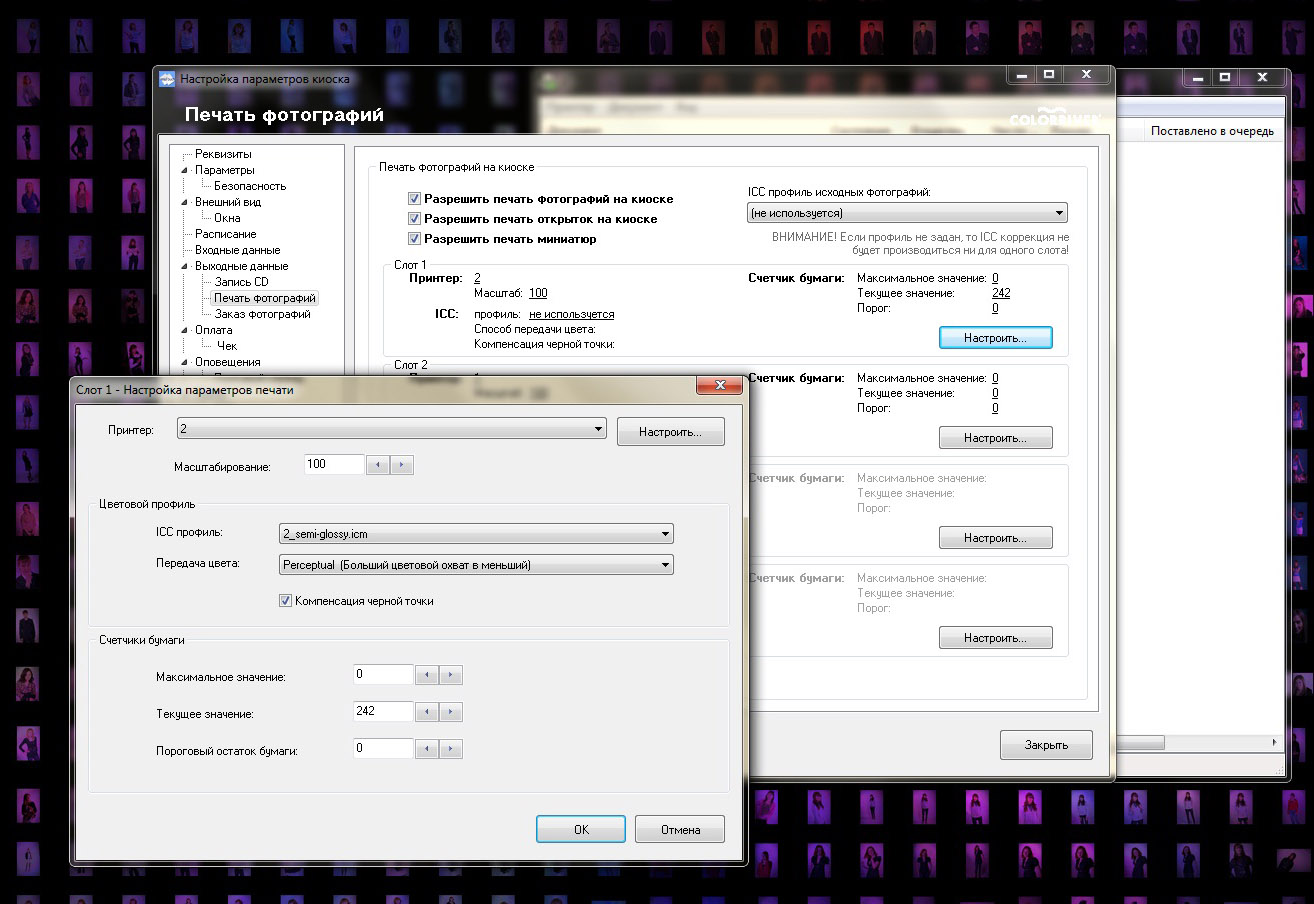Click the kiosk settings window title icon
Screen dimensions: 1314x904
(x=167, y=78)
